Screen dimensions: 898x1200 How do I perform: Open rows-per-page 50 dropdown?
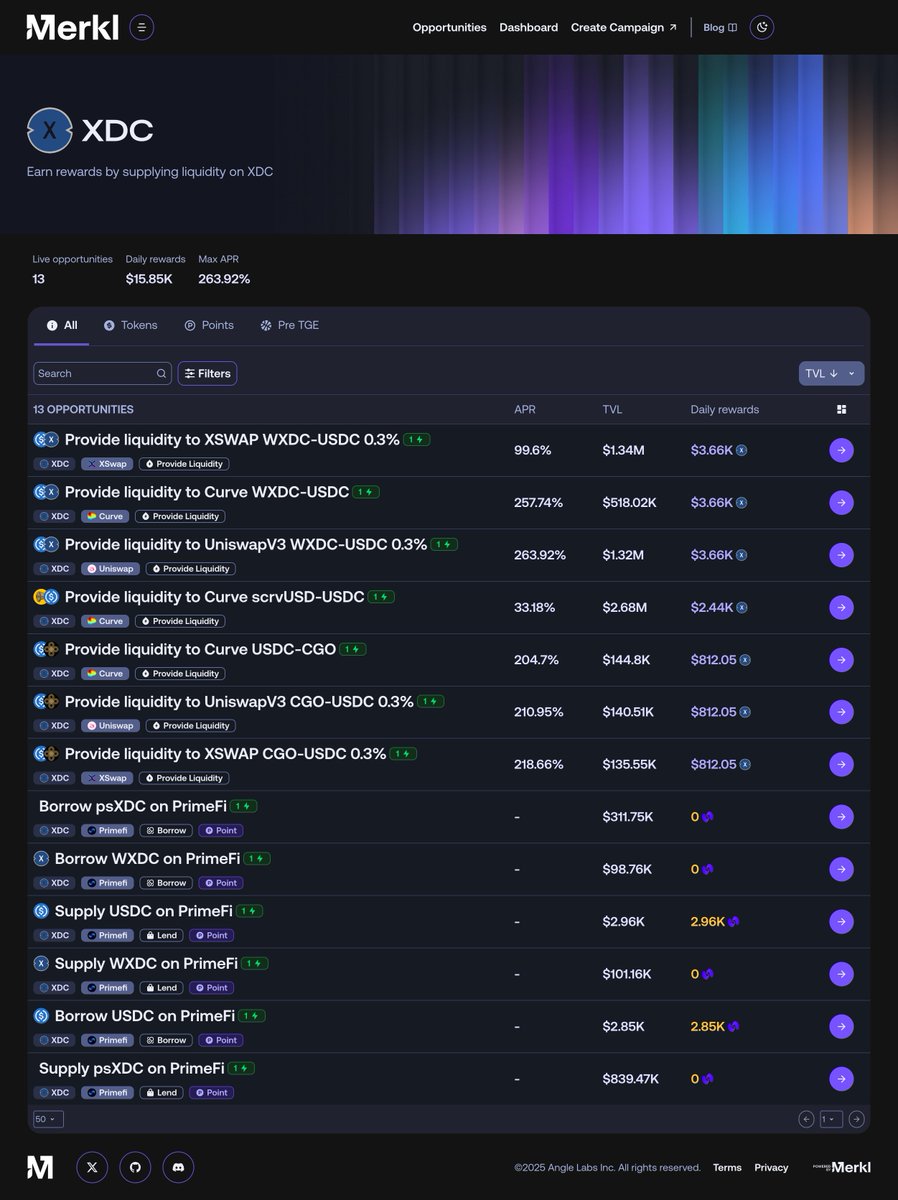48,1119
